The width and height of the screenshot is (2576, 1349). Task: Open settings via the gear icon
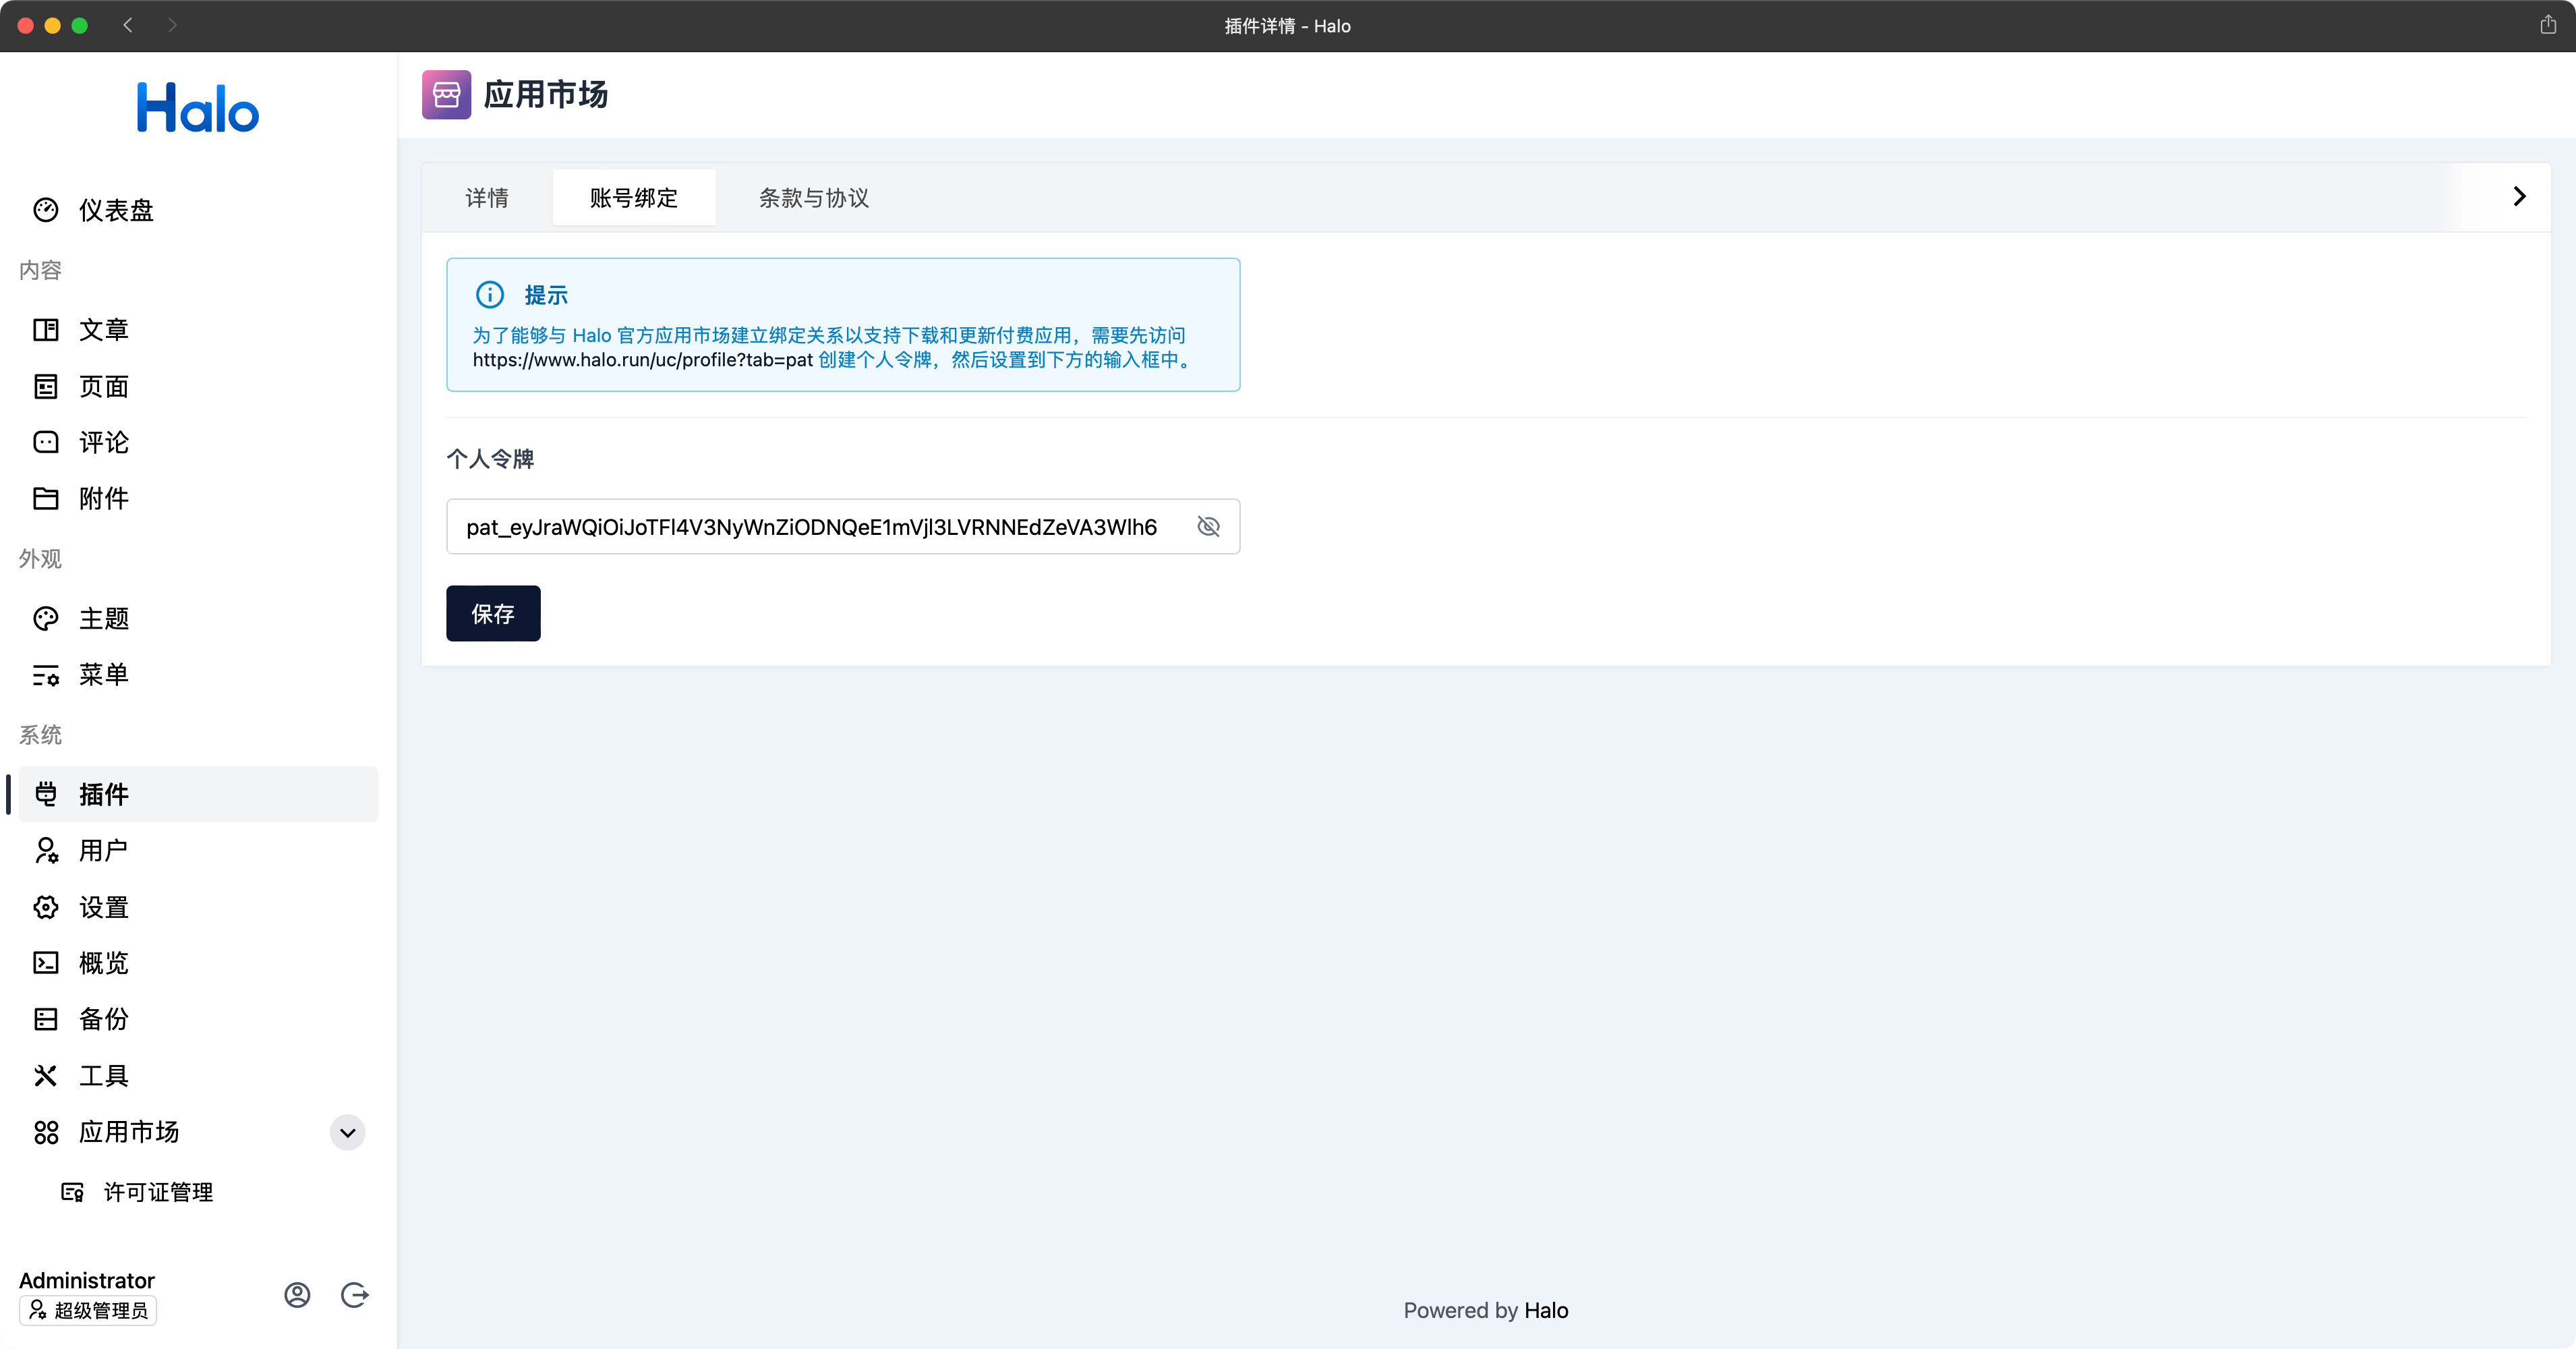pos(46,907)
